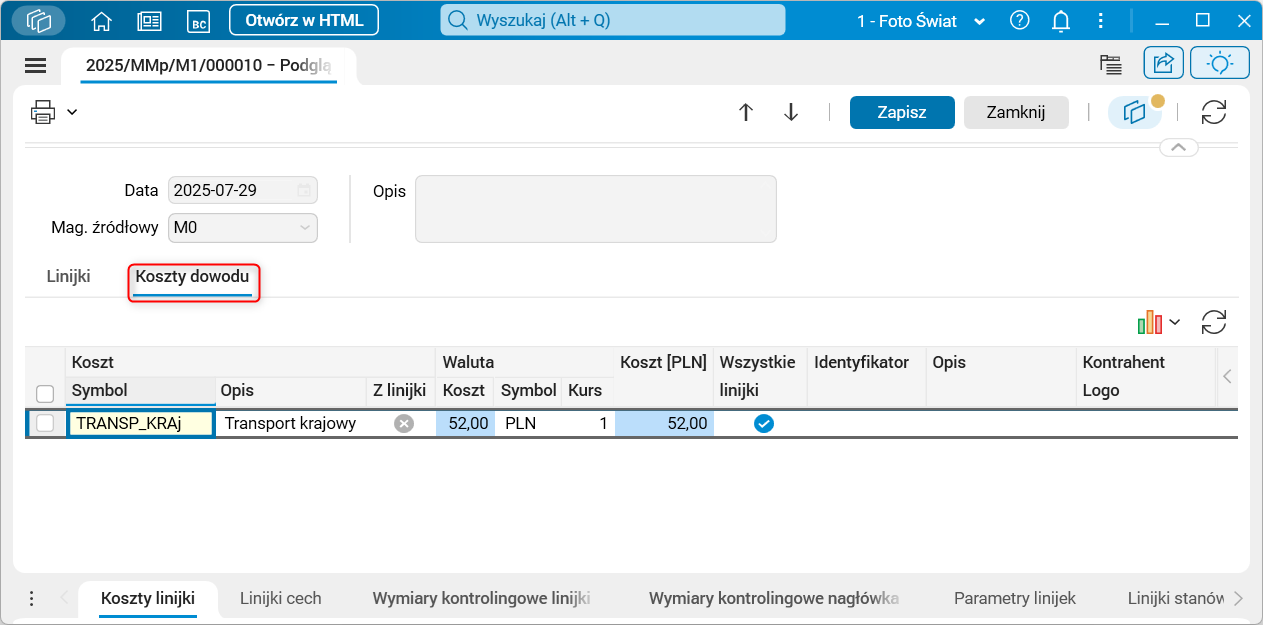Click the TRANSP_KRAj symbol cell
Viewport: 1263px width, 625px height.
pyautogui.click(x=140, y=423)
